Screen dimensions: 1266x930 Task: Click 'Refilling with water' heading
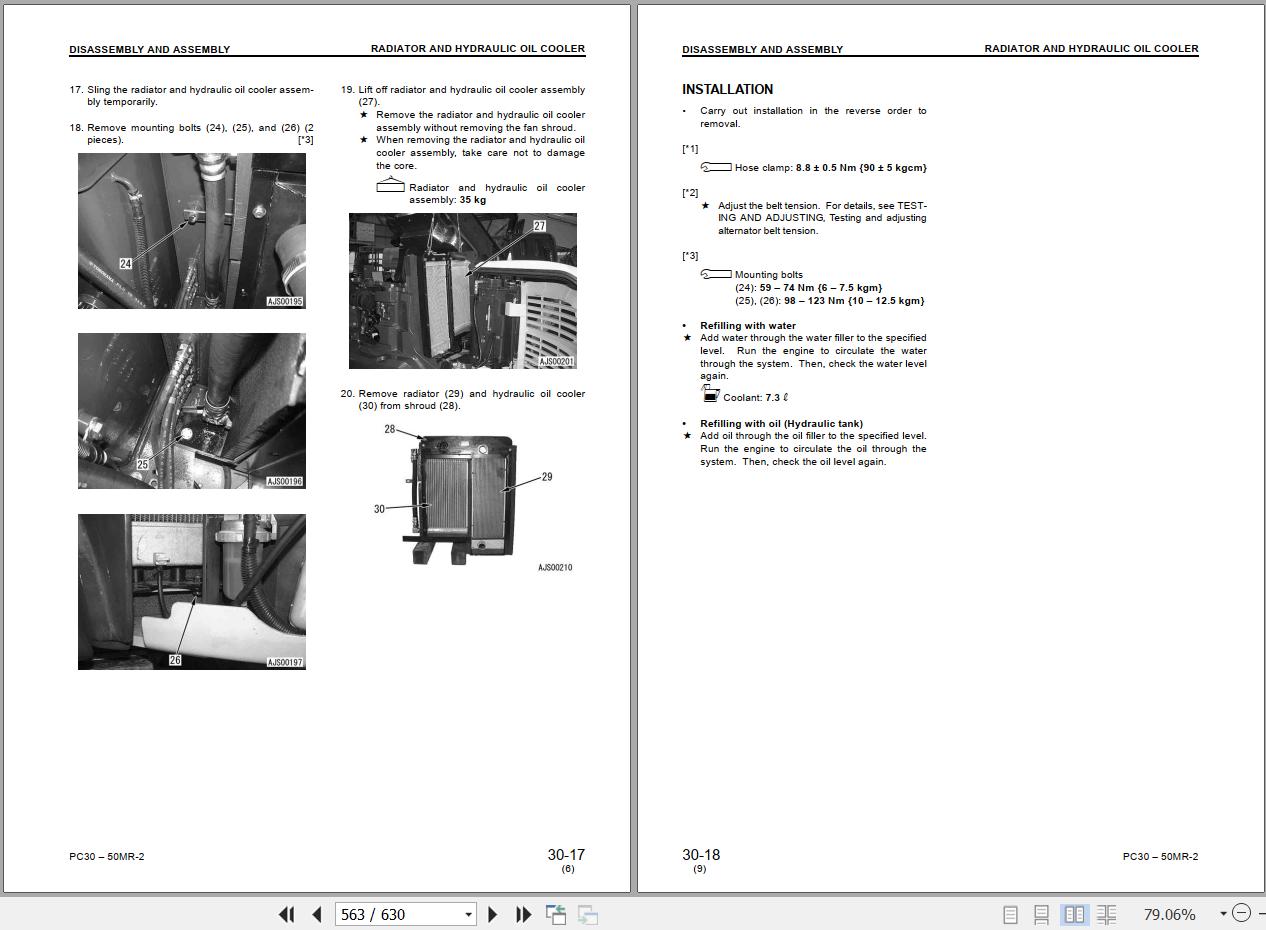click(x=748, y=326)
